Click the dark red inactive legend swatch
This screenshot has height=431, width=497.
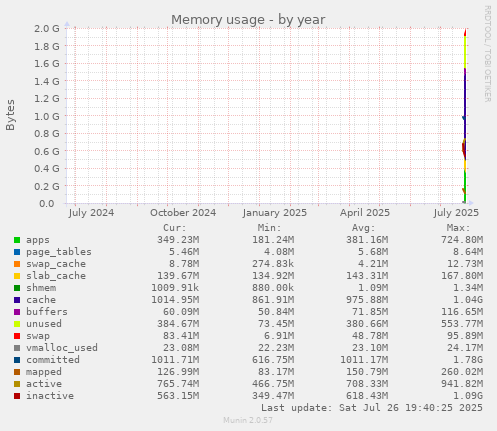(17, 396)
